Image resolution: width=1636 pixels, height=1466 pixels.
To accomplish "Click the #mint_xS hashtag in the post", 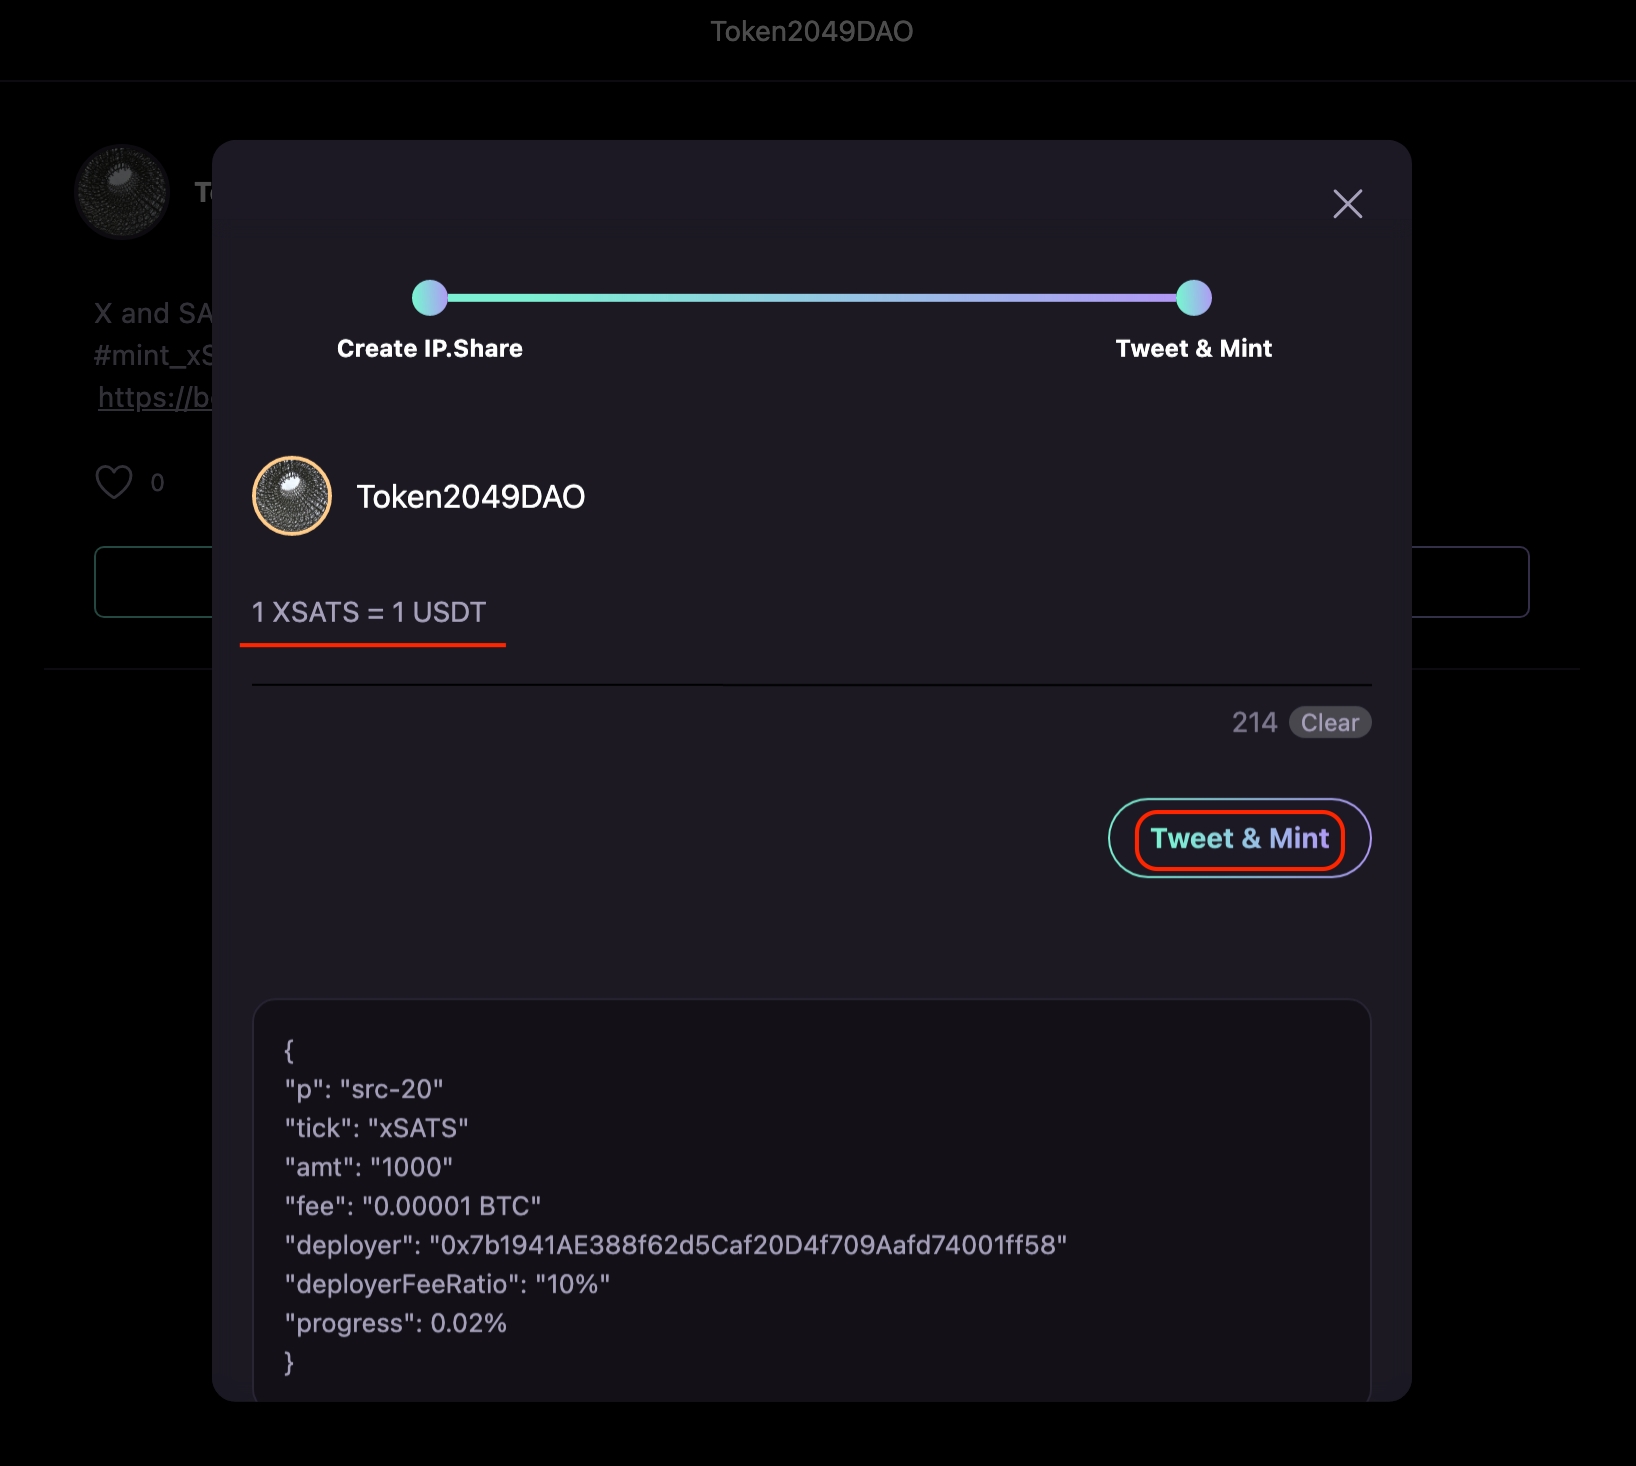I will click(153, 356).
